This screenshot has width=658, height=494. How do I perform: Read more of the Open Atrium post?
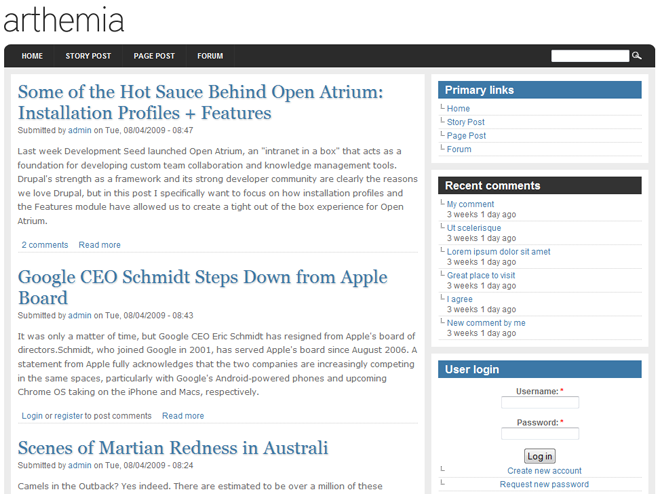(x=99, y=245)
